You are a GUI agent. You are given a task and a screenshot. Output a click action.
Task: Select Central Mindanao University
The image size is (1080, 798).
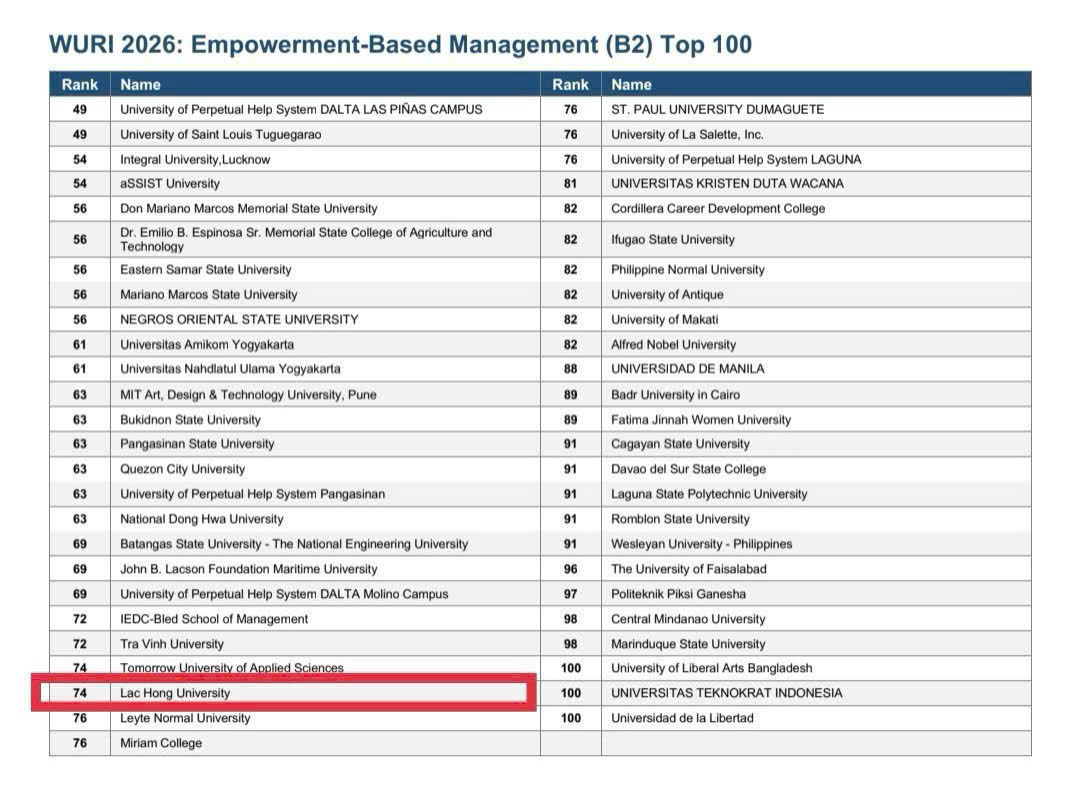(x=688, y=619)
